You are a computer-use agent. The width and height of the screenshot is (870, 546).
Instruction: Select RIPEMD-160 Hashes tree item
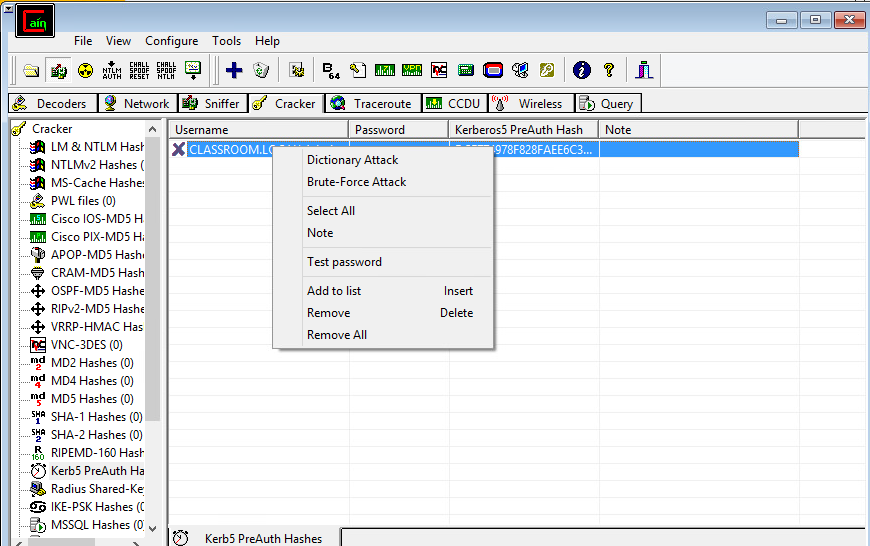[x=97, y=453]
